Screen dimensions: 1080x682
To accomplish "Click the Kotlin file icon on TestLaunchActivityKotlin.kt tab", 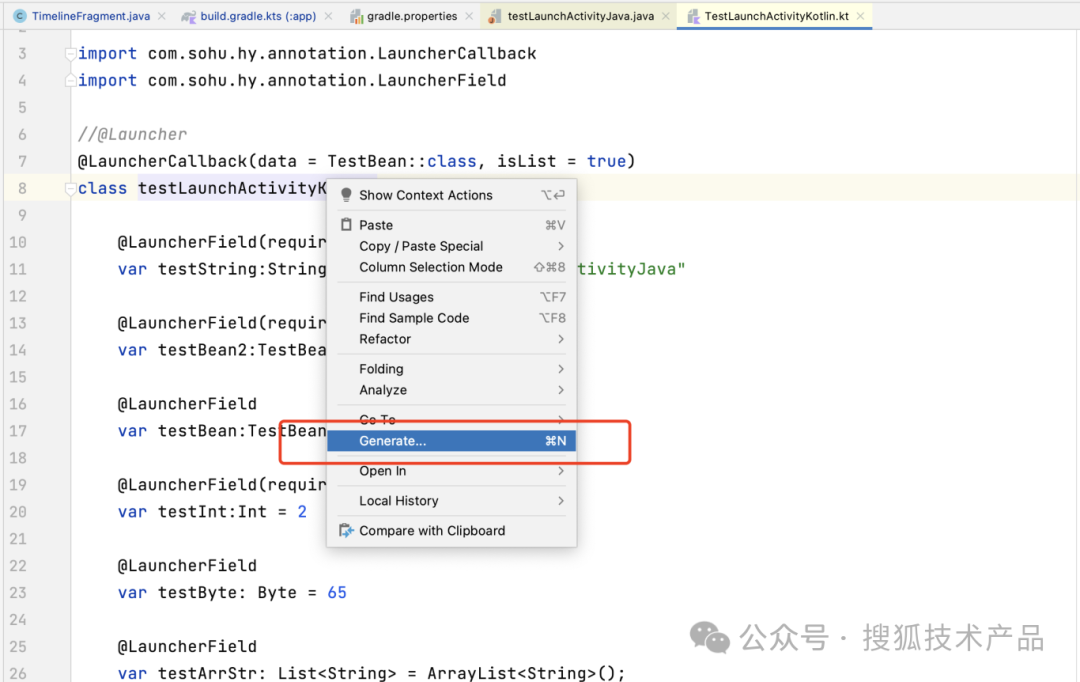I will (693, 17).
